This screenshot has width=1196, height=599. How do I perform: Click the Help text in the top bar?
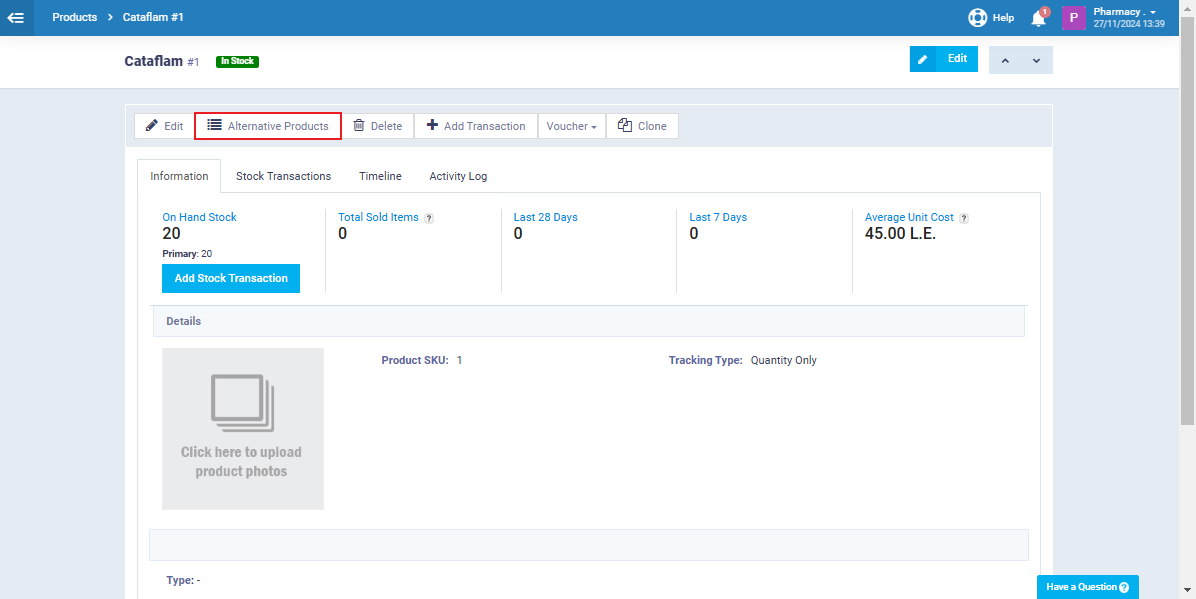point(1003,18)
